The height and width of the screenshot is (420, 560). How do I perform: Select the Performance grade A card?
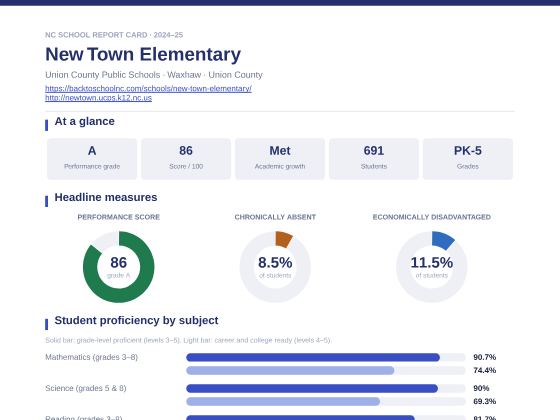[x=92, y=159]
